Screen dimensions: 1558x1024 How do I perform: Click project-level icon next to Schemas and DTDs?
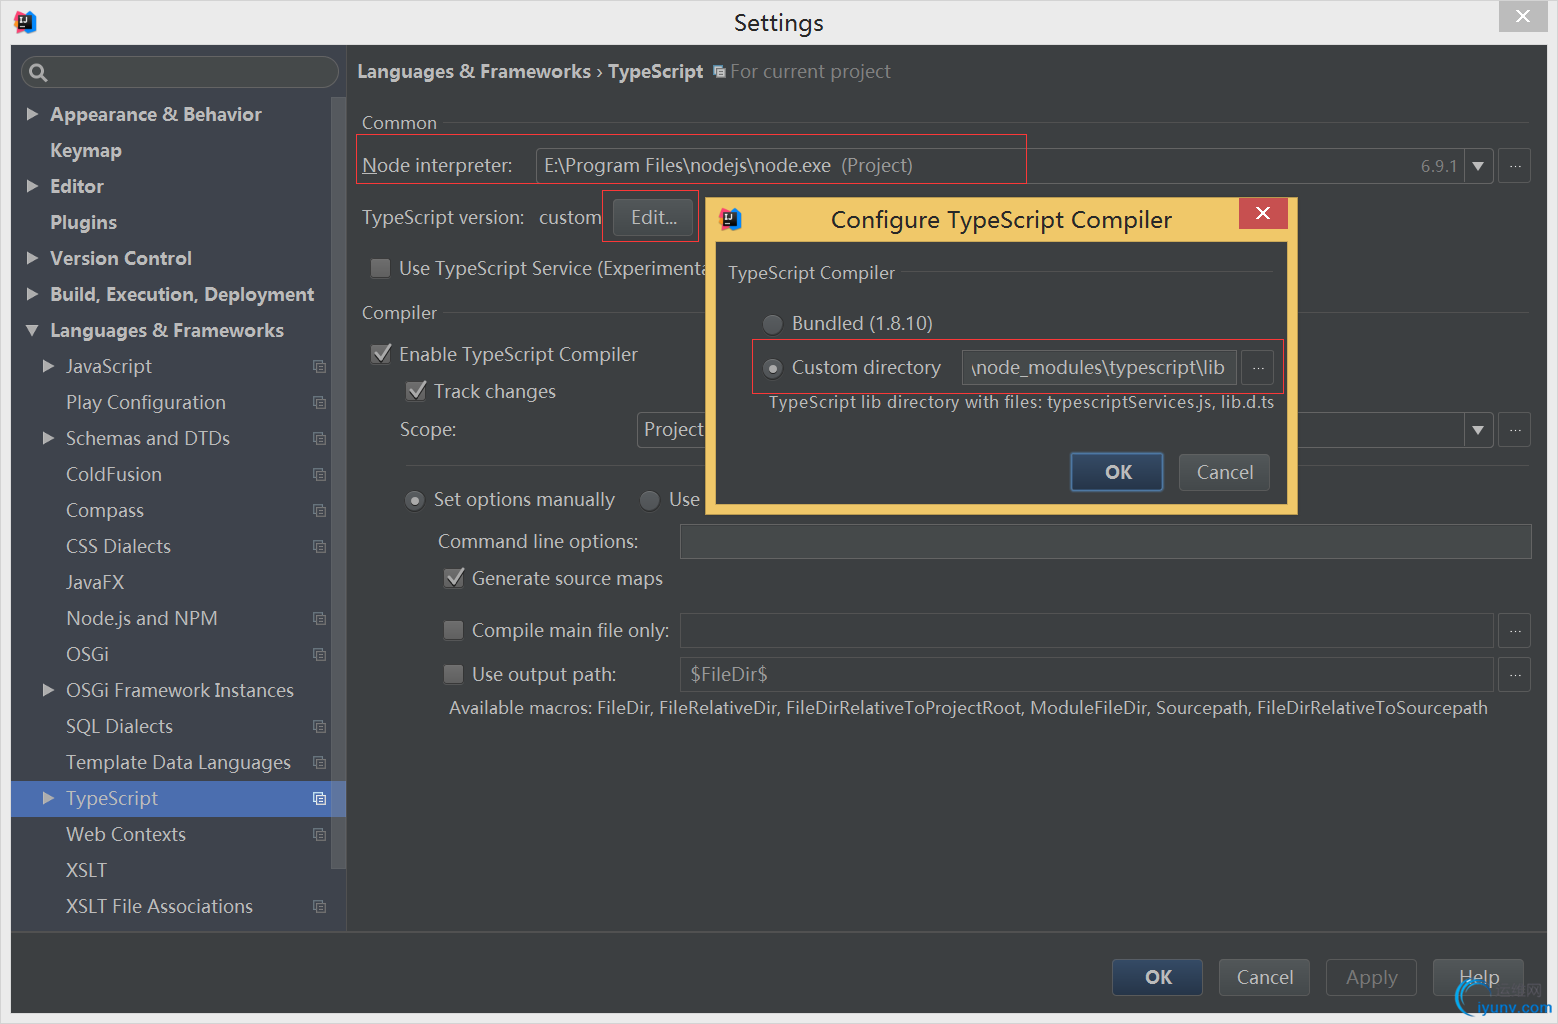coord(319,439)
